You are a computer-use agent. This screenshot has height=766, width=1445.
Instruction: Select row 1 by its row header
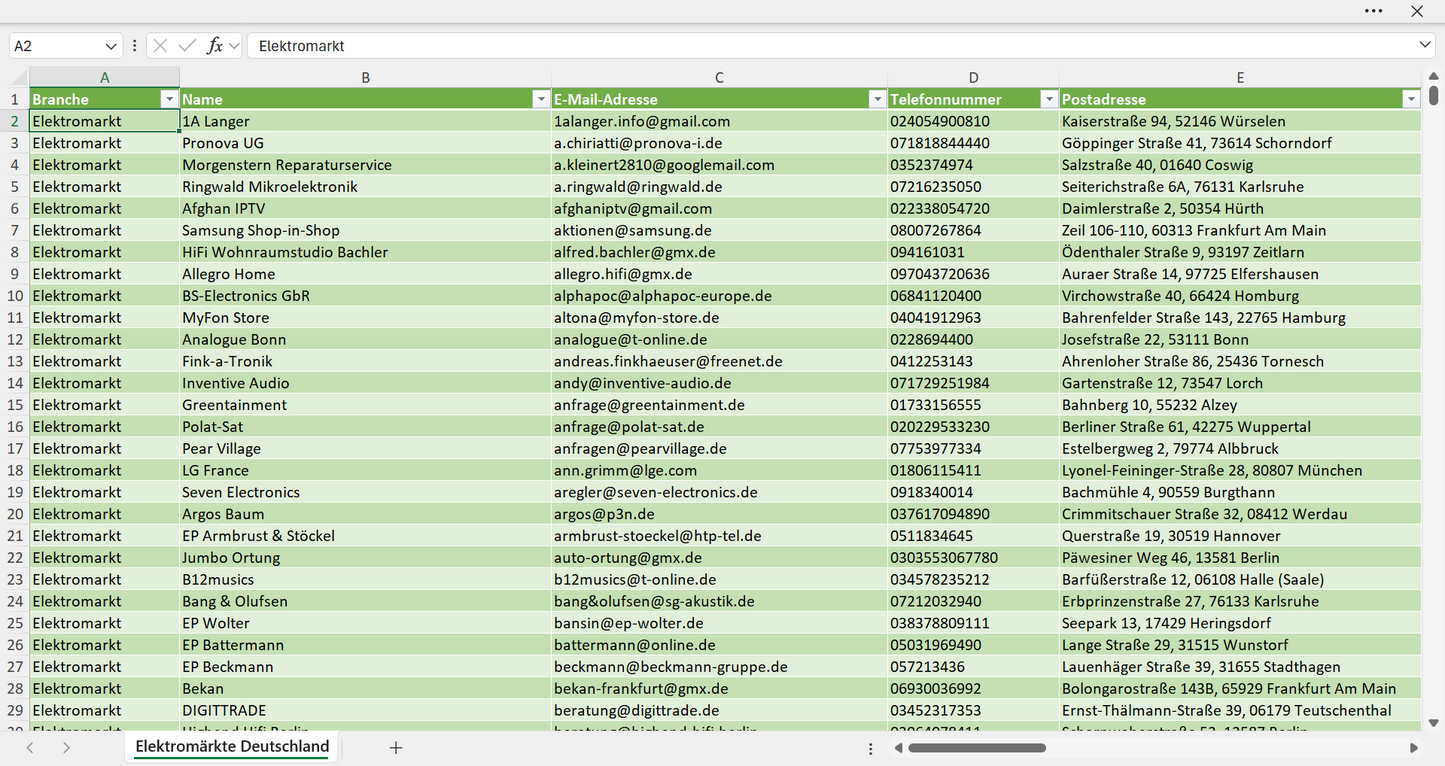pos(15,99)
